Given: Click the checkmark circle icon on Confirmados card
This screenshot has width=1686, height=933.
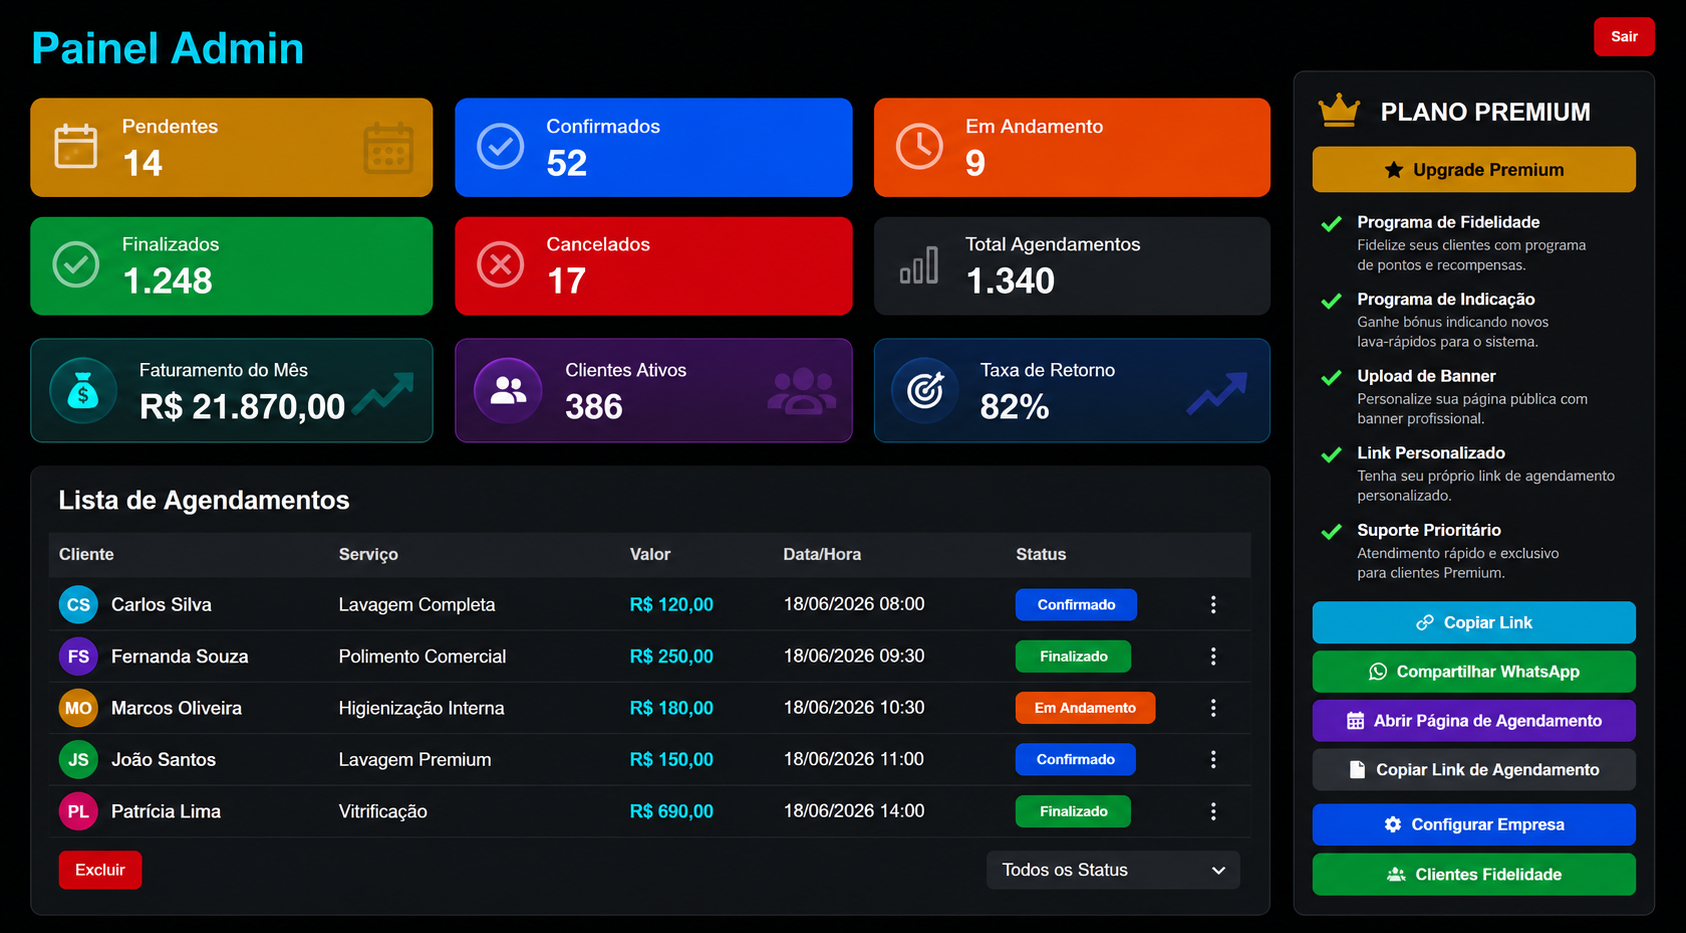Looking at the screenshot, I should point(500,147).
